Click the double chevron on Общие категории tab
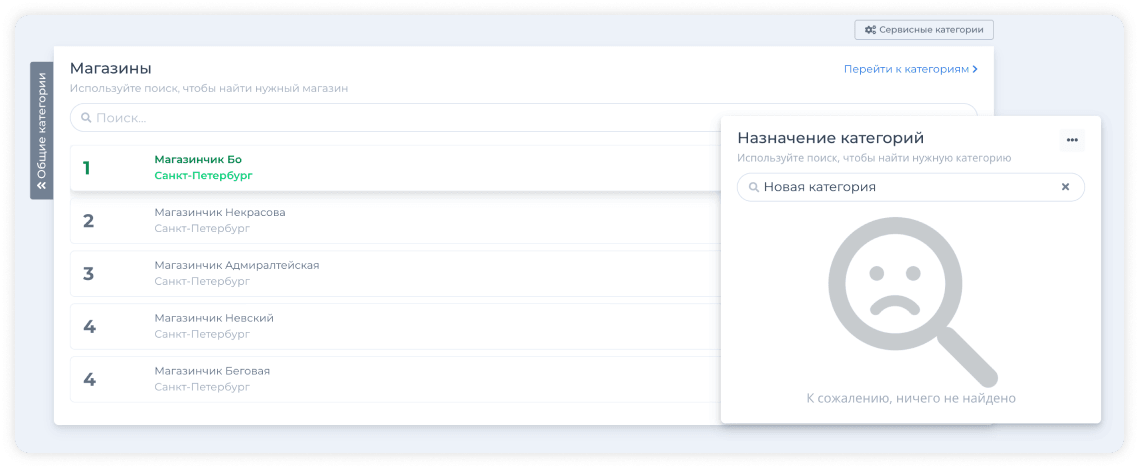The image size is (1139, 468). (x=41, y=185)
